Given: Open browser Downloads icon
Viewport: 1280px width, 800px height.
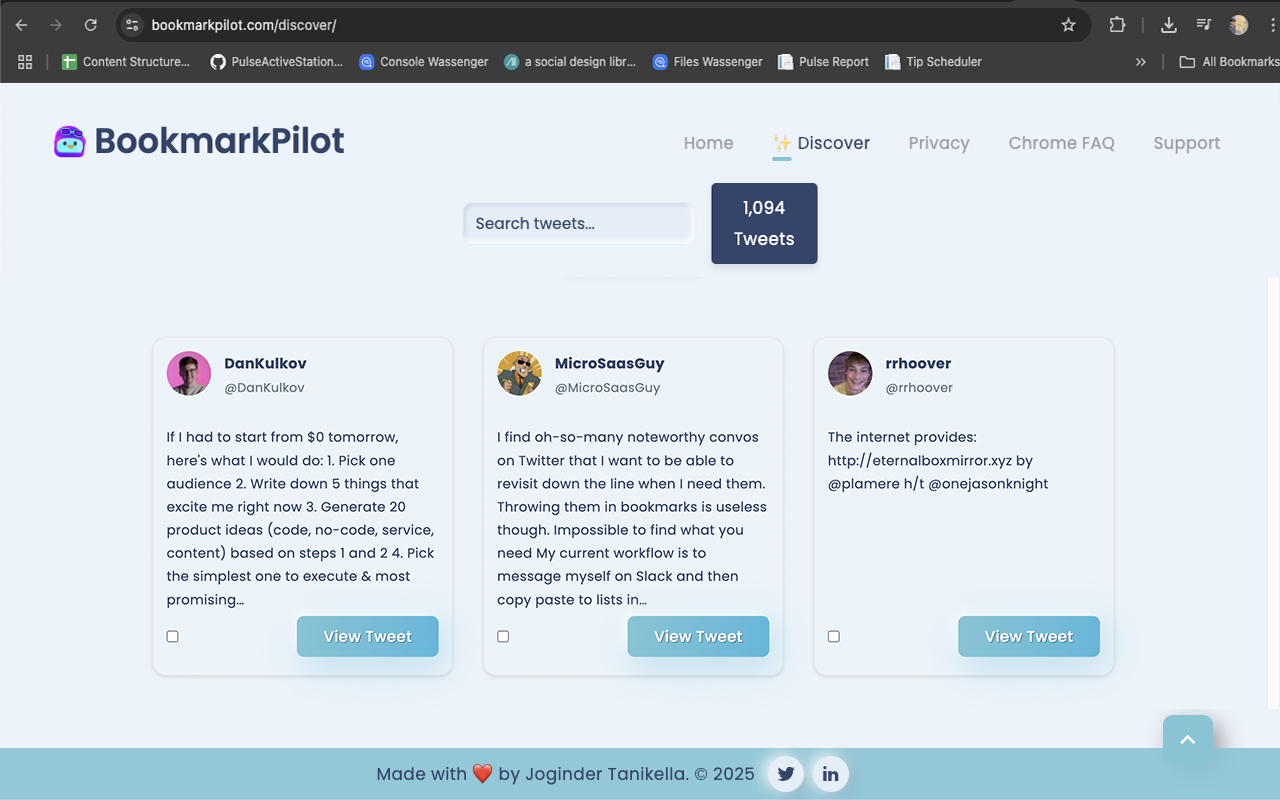Looking at the screenshot, I should [x=1168, y=25].
